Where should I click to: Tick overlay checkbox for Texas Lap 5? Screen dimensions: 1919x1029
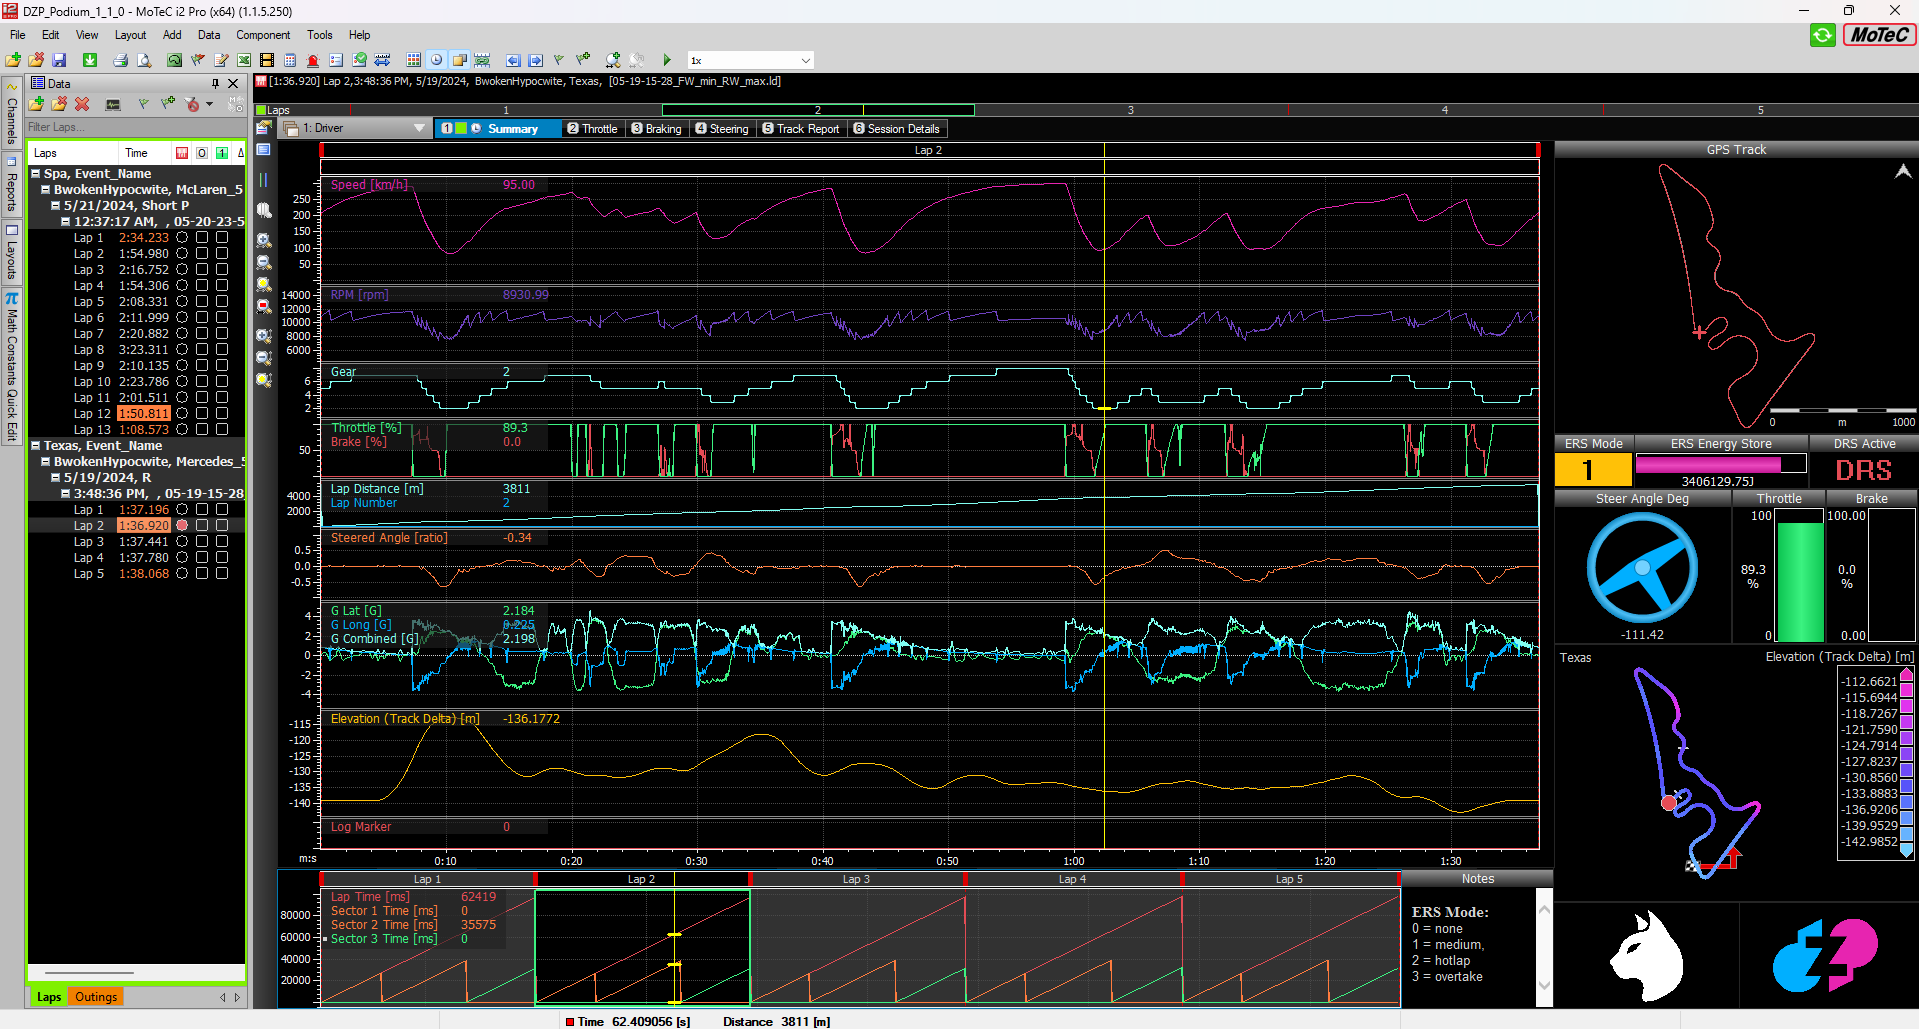click(202, 574)
